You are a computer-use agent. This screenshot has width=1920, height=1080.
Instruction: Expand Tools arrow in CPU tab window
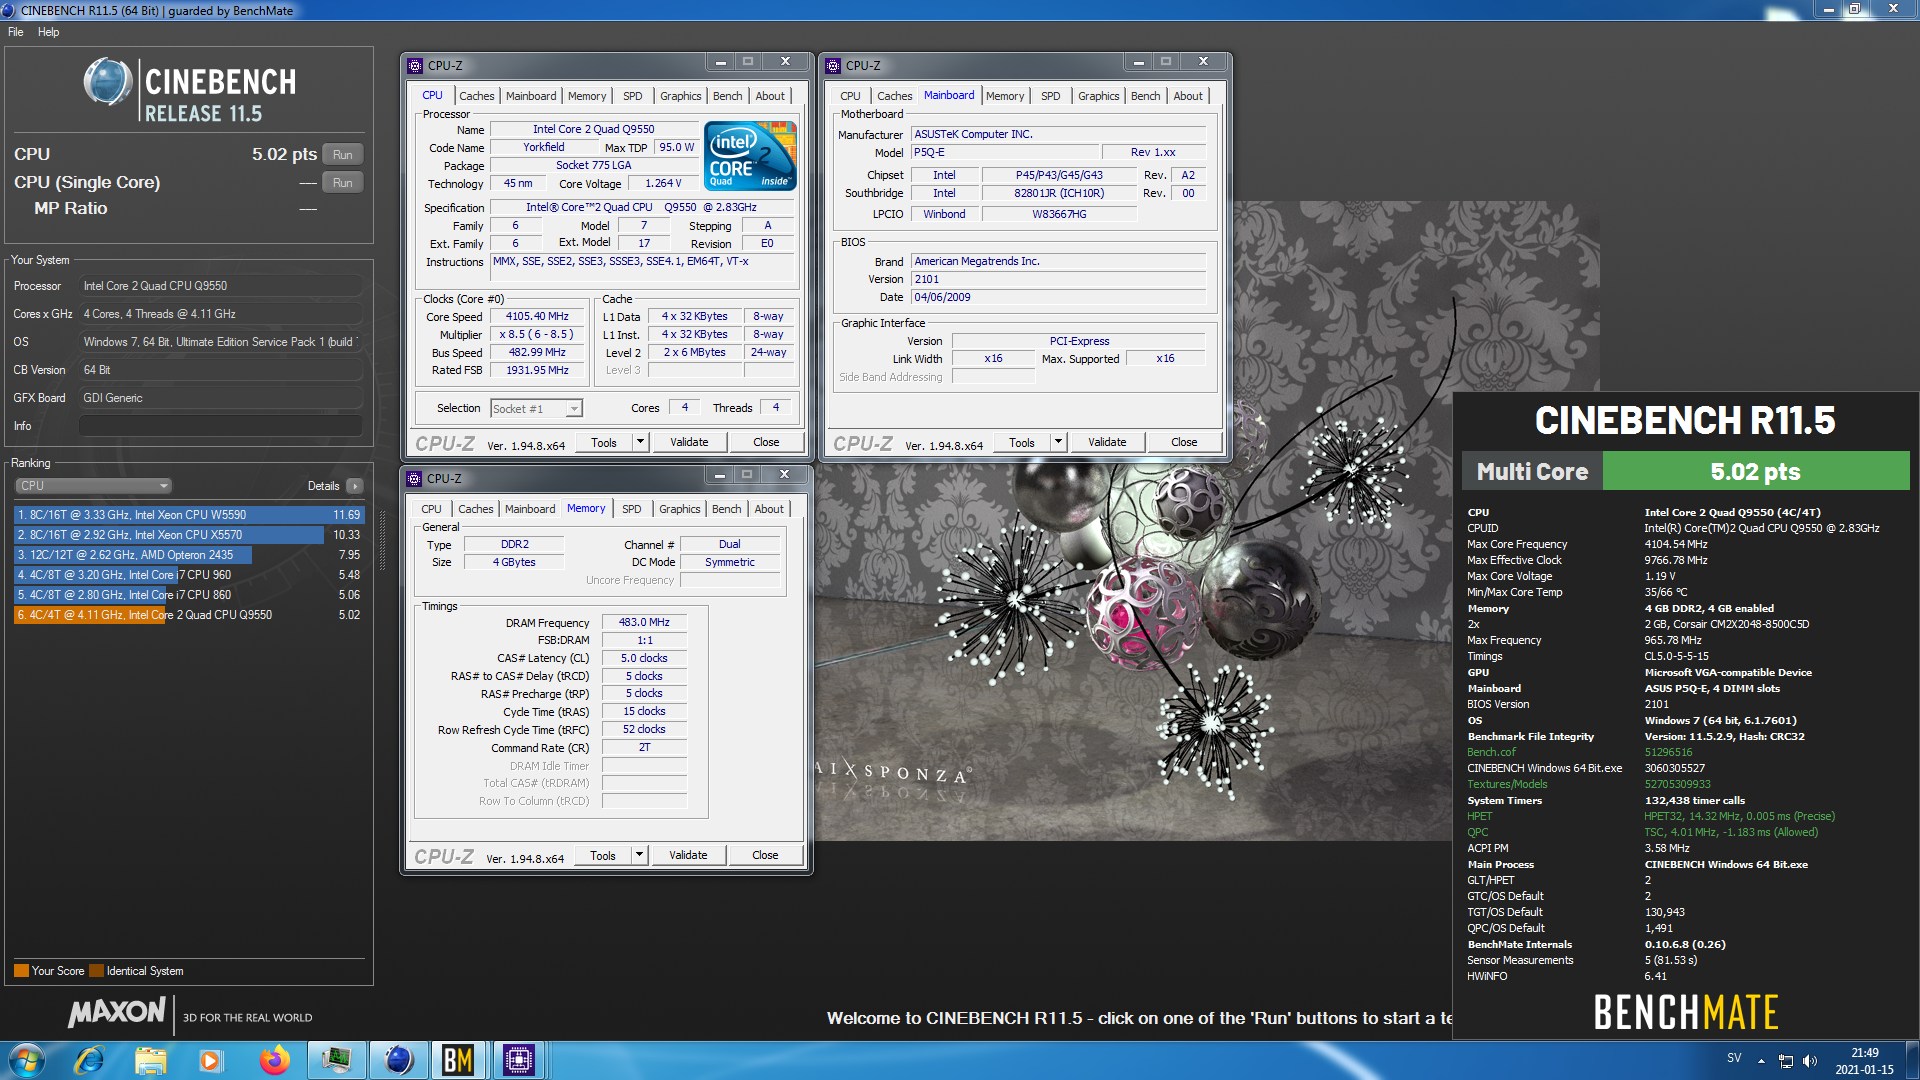point(640,442)
